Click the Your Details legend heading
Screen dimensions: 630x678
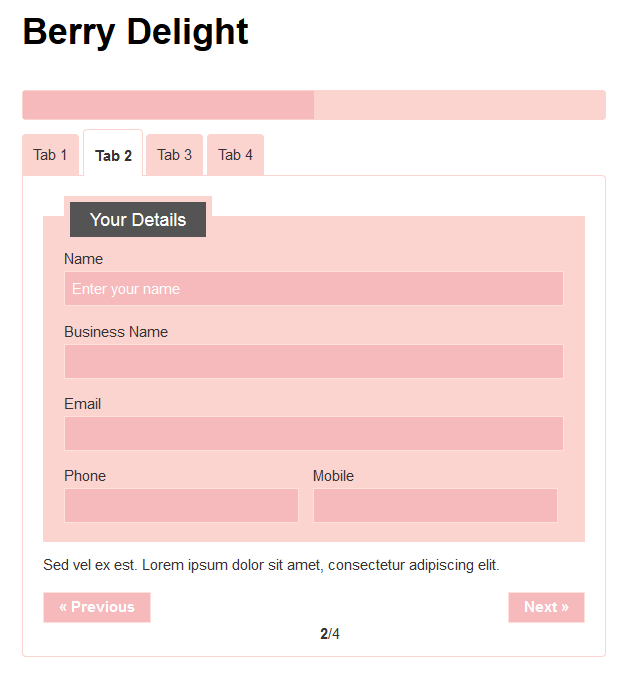(x=138, y=220)
